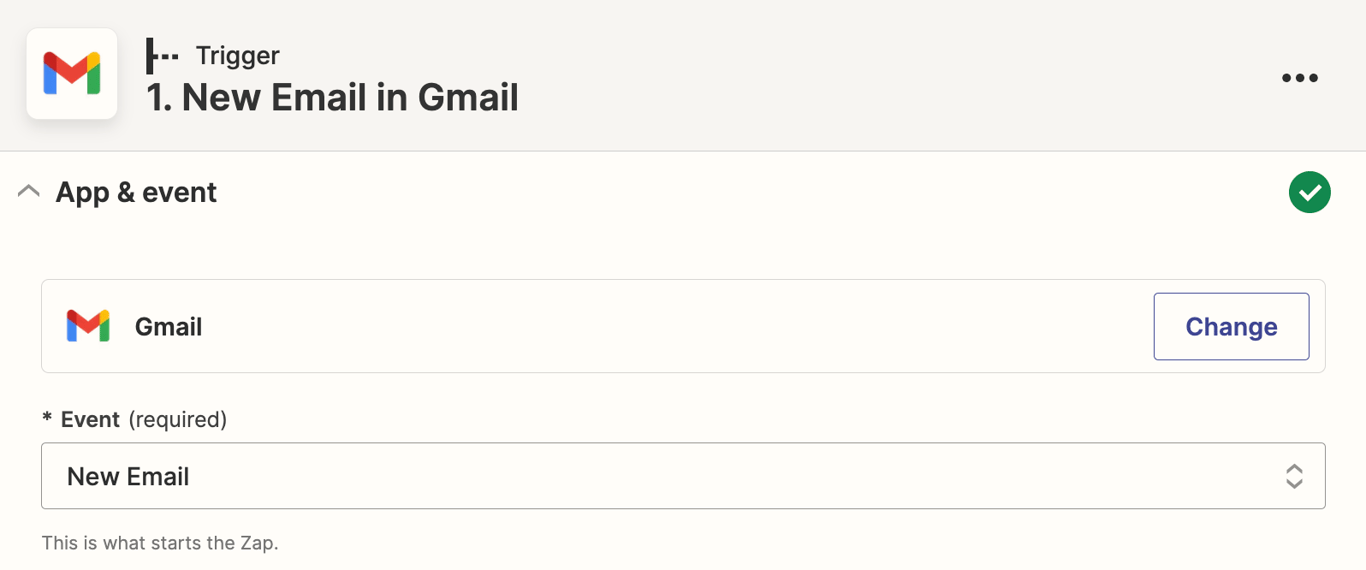
Task: Click the dashed Trigger step icon
Action: point(162,56)
